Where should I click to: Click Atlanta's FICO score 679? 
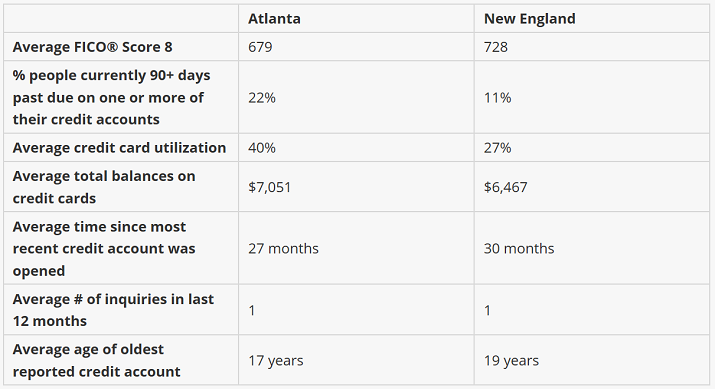[x=260, y=47]
